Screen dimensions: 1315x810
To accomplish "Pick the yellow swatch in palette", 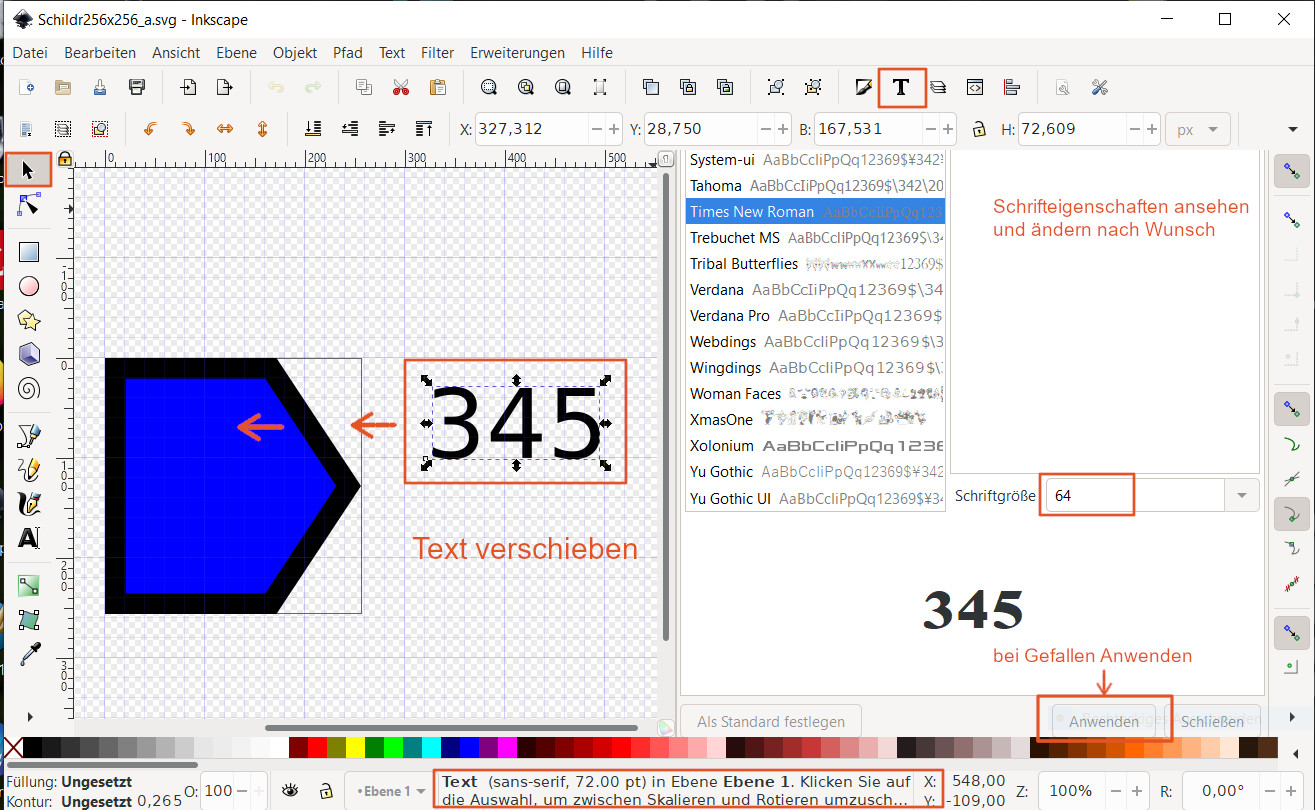I will 354,748.
